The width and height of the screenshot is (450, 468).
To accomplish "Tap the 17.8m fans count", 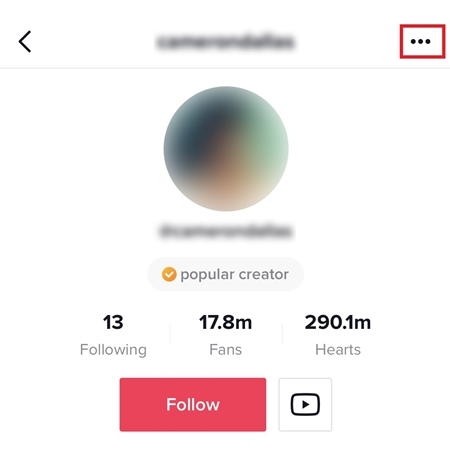I will coord(226,322).
